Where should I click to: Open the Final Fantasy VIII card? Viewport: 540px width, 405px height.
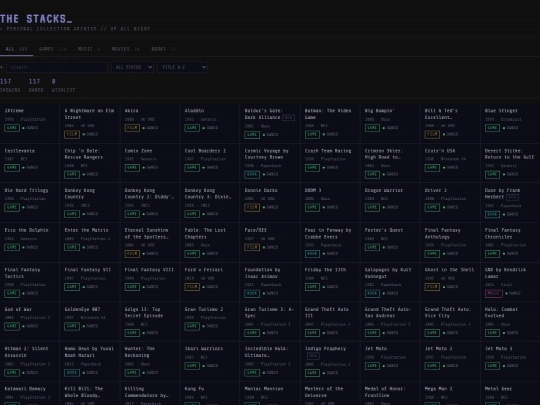coord(150,282)
